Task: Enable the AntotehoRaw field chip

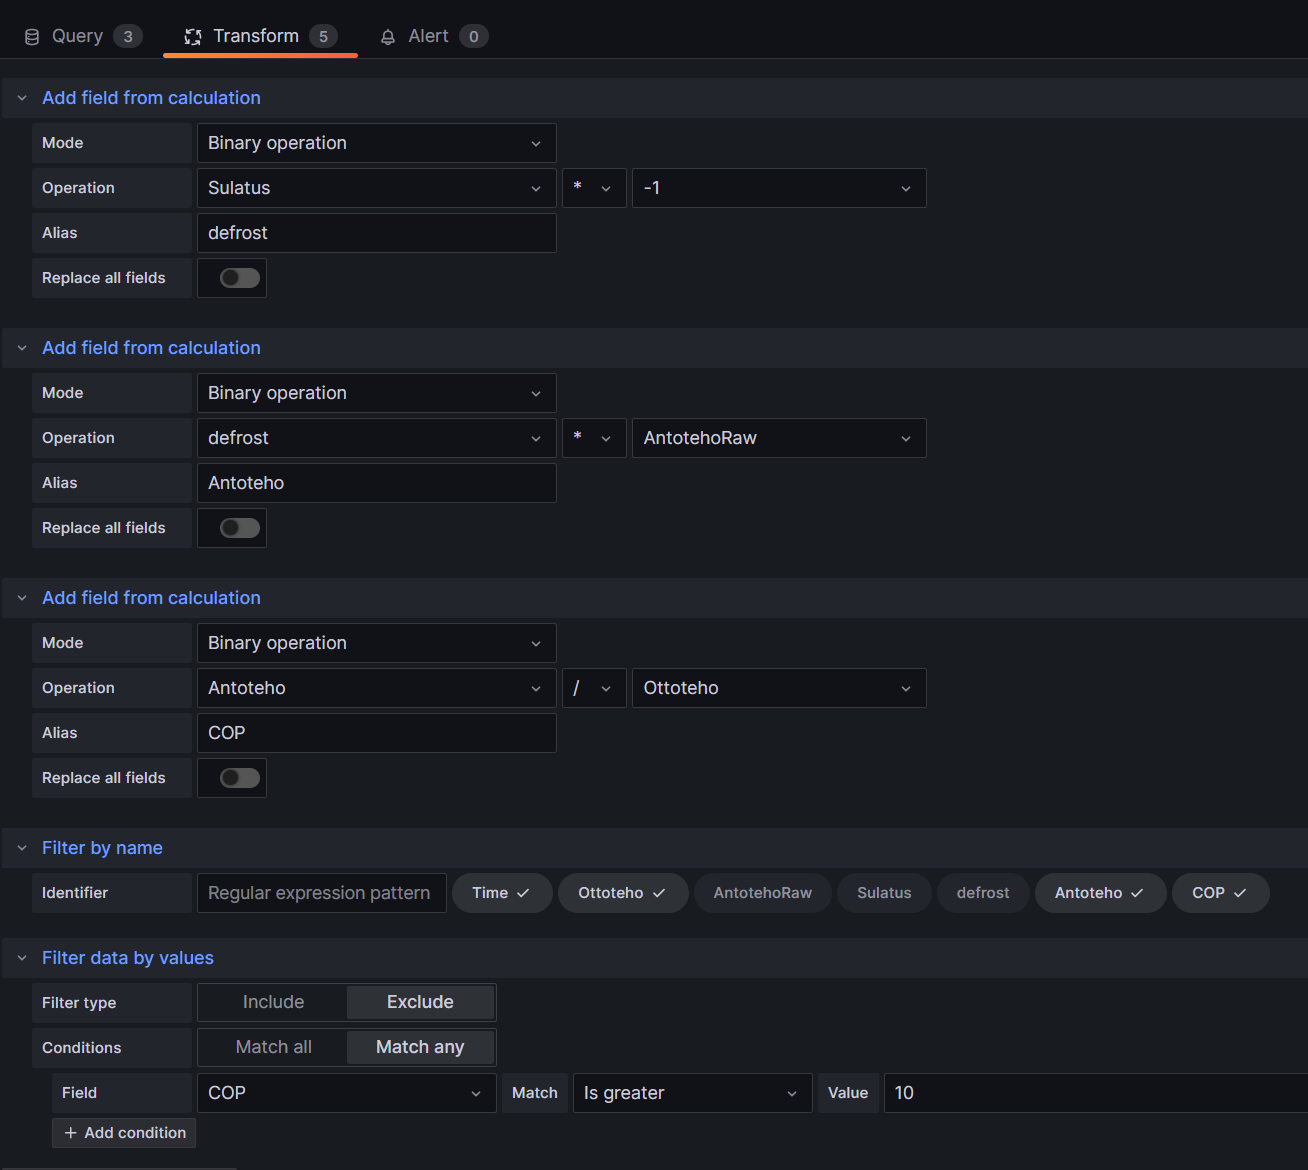Action: (762, 893)
